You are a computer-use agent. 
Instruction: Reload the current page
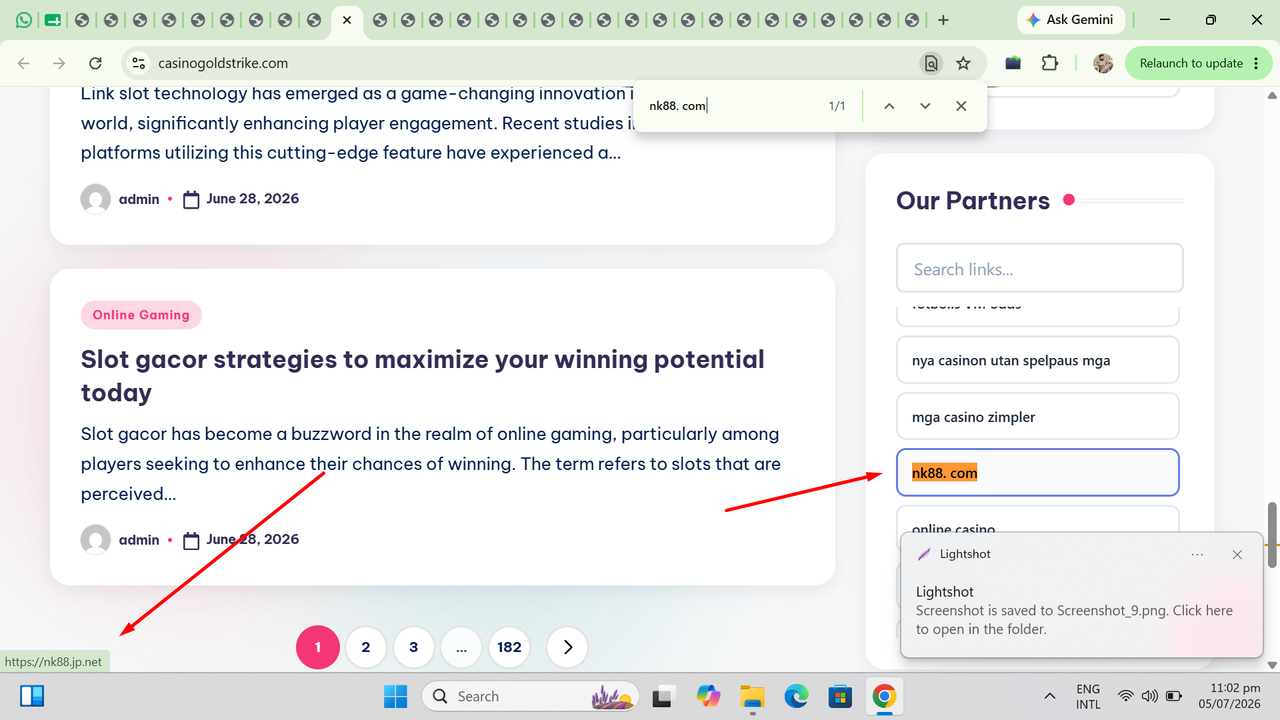(95, 63)
